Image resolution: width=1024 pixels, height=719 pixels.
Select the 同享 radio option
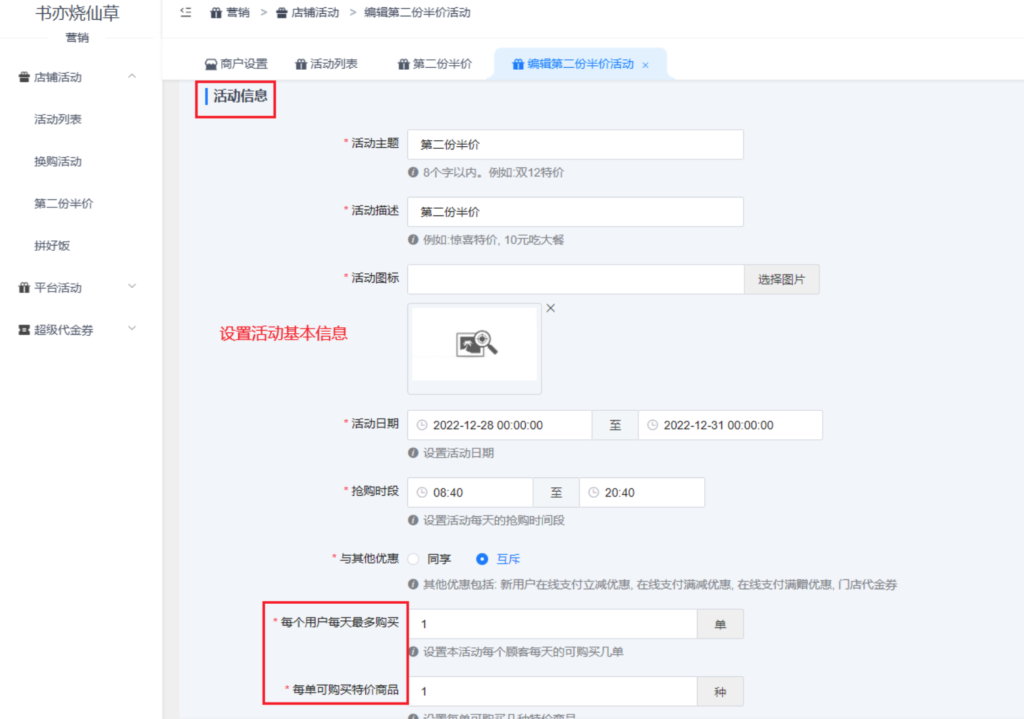[413, 559]
